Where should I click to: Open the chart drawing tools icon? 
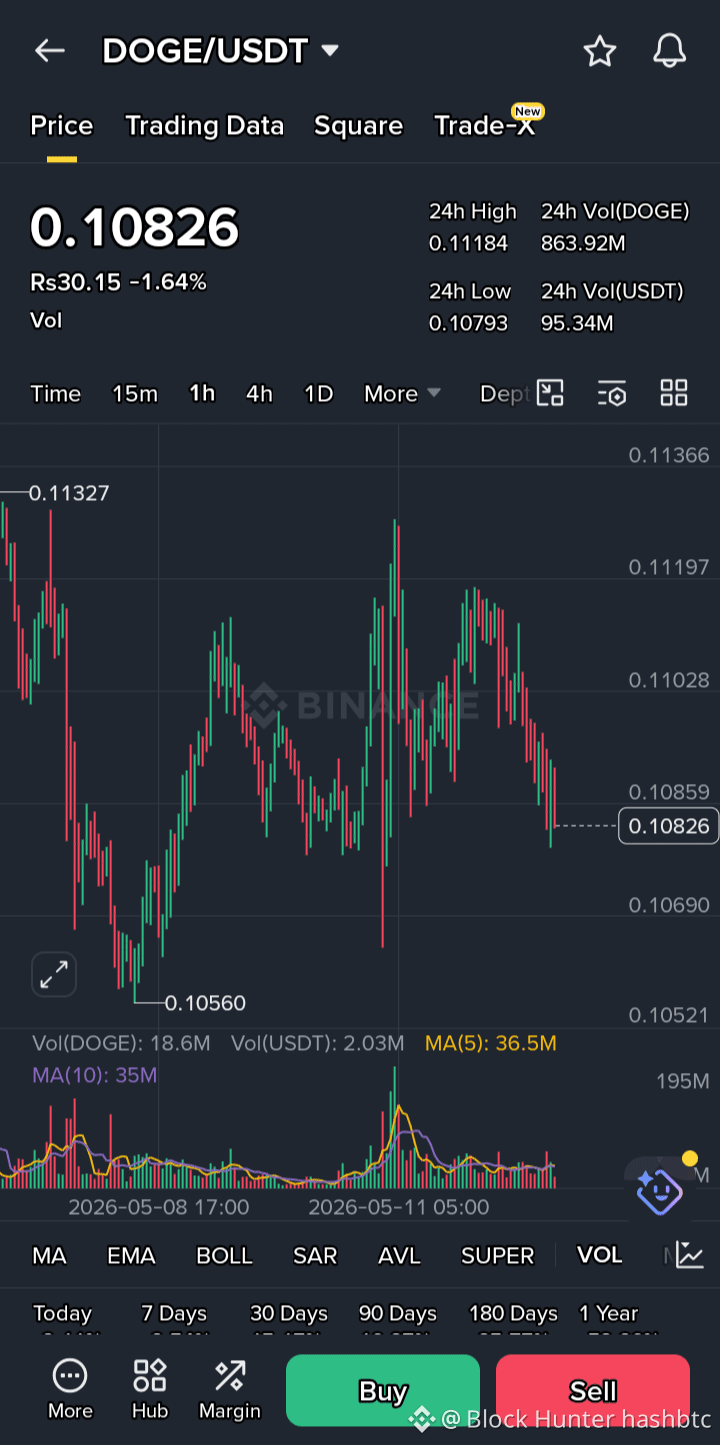point(550,393)
